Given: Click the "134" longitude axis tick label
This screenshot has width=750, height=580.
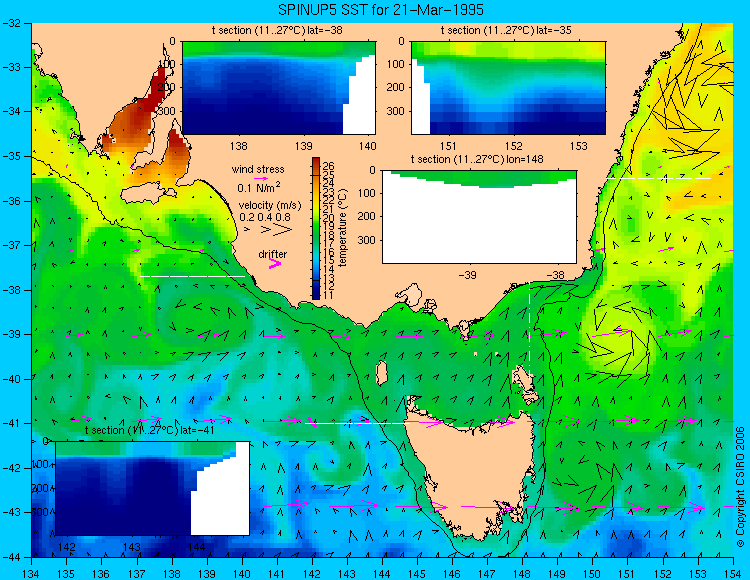Looking at the screenshot, I should [31, 574].
